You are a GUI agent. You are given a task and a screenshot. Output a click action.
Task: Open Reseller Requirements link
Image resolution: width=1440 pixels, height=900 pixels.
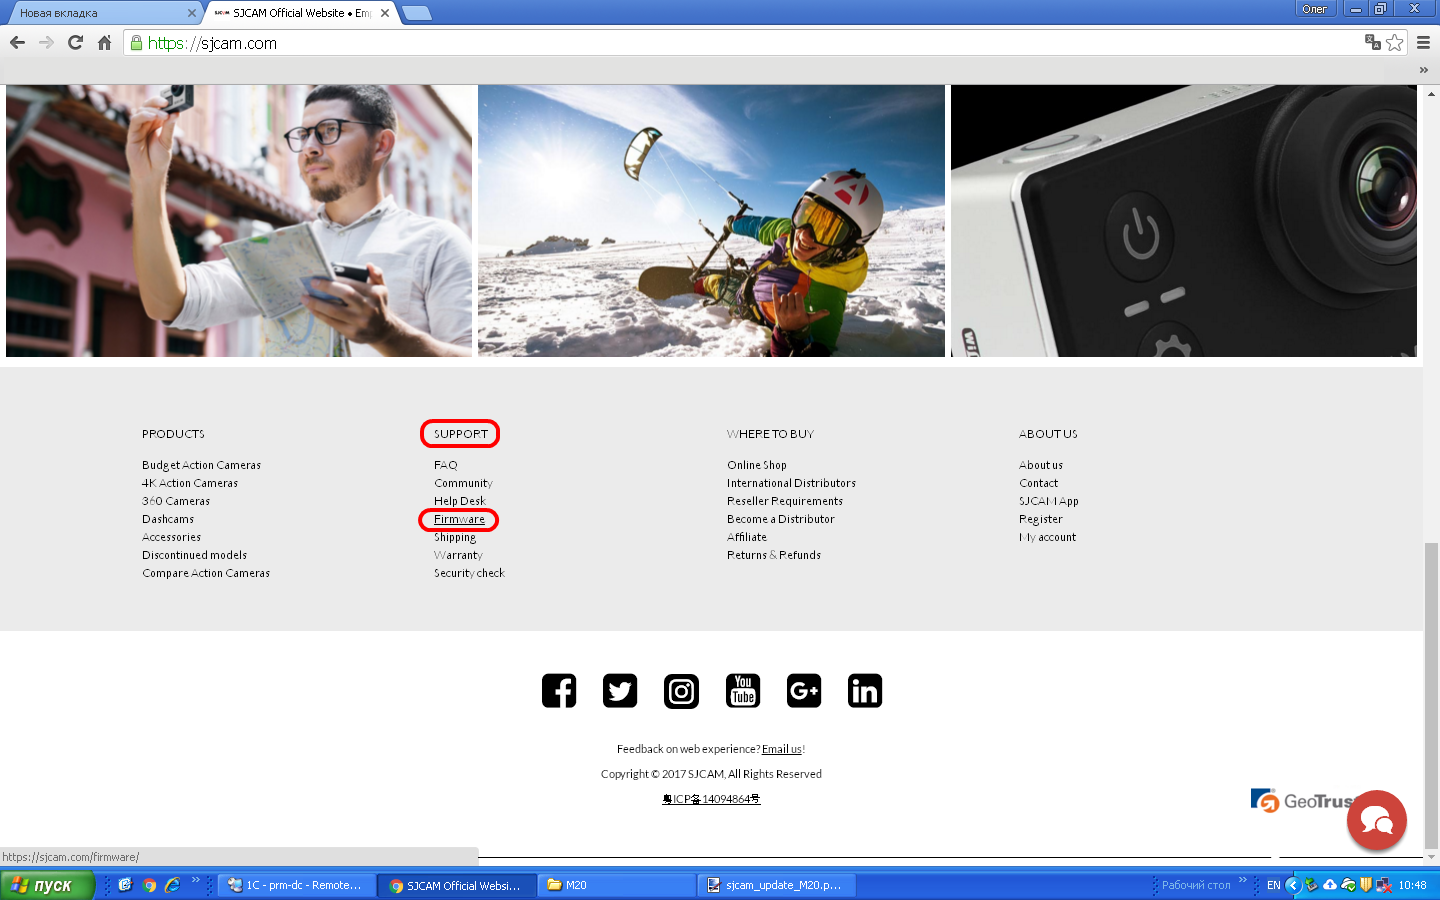(785, 501)
